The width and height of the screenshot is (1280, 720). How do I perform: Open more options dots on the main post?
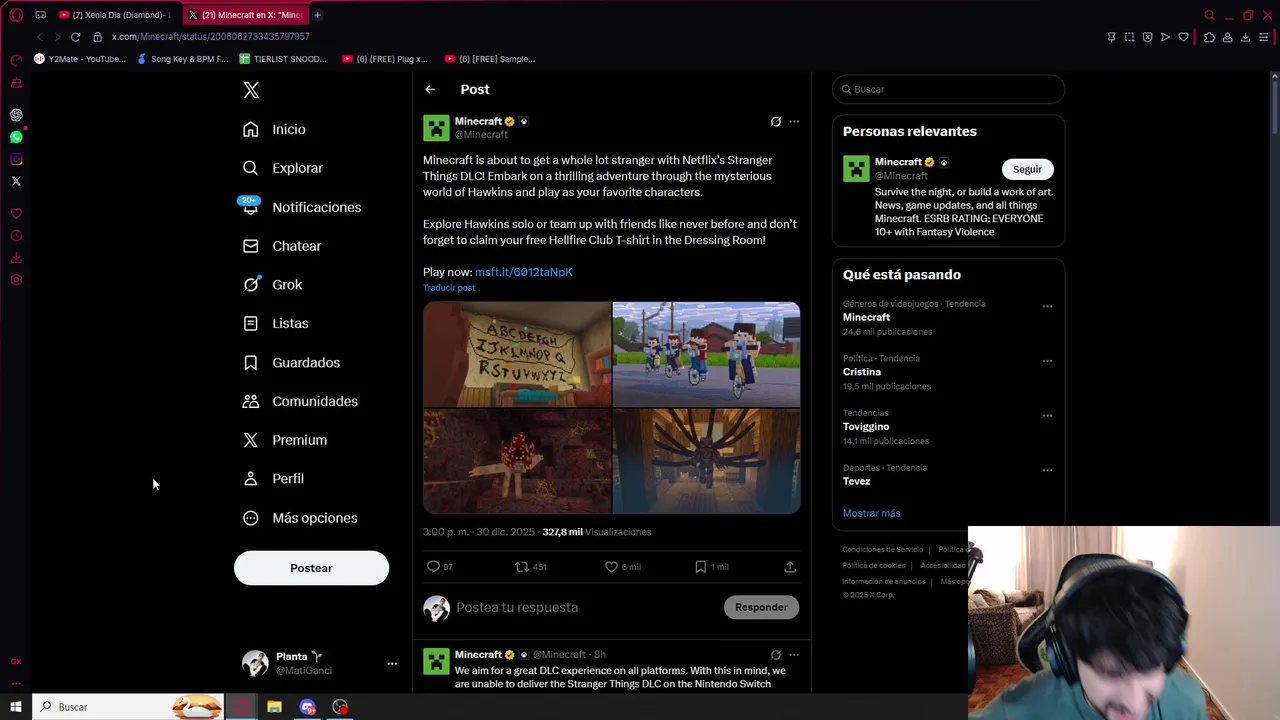click(x=794, y=122)
